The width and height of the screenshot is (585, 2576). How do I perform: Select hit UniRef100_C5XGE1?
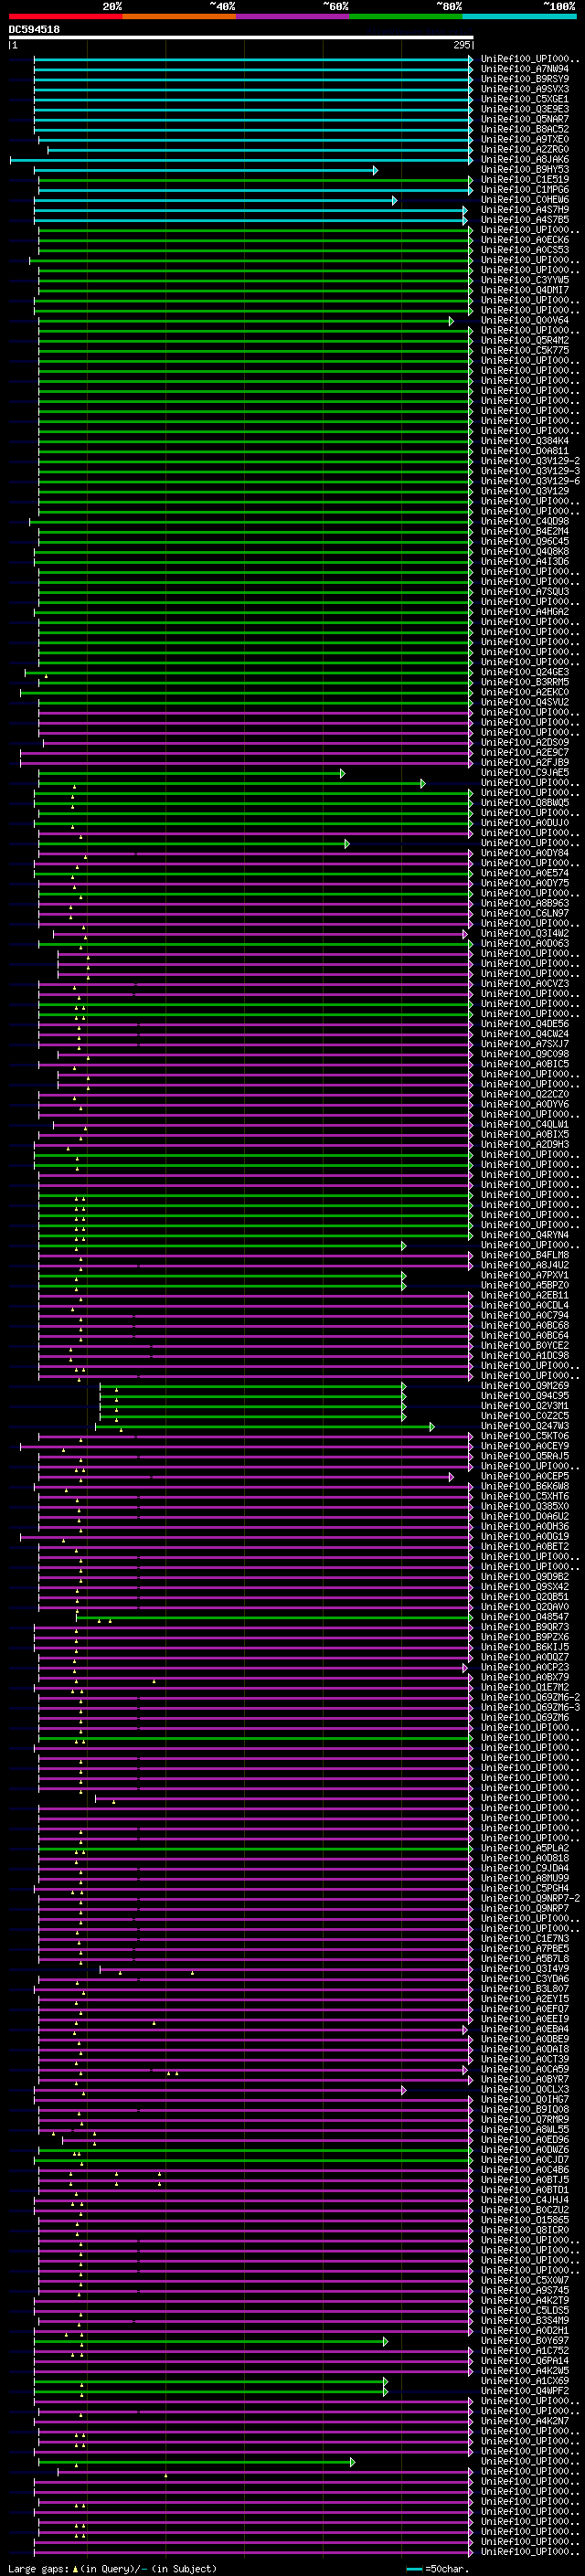(525, 100)
